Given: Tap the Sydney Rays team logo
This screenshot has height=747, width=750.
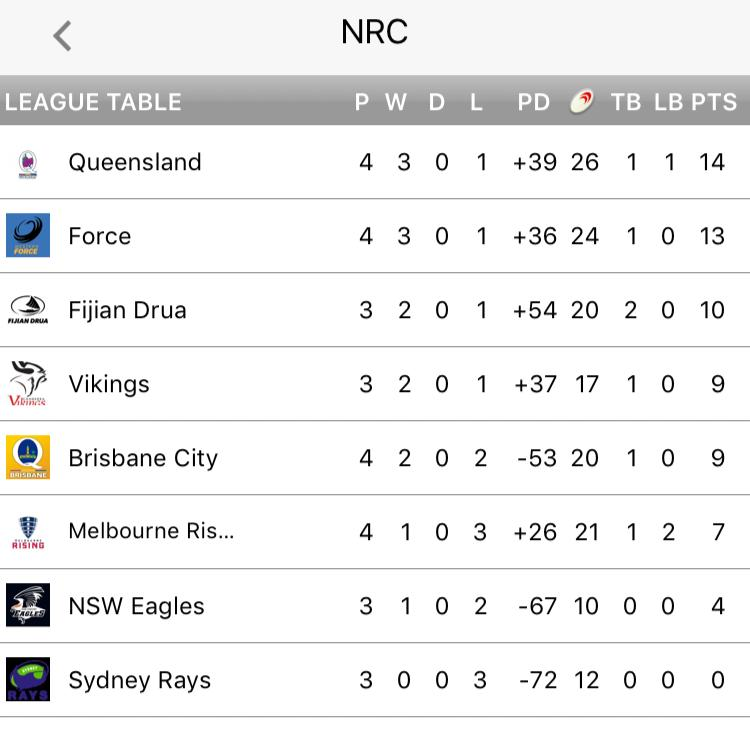Looking at the screenshot, I should (x=28, y=680).
